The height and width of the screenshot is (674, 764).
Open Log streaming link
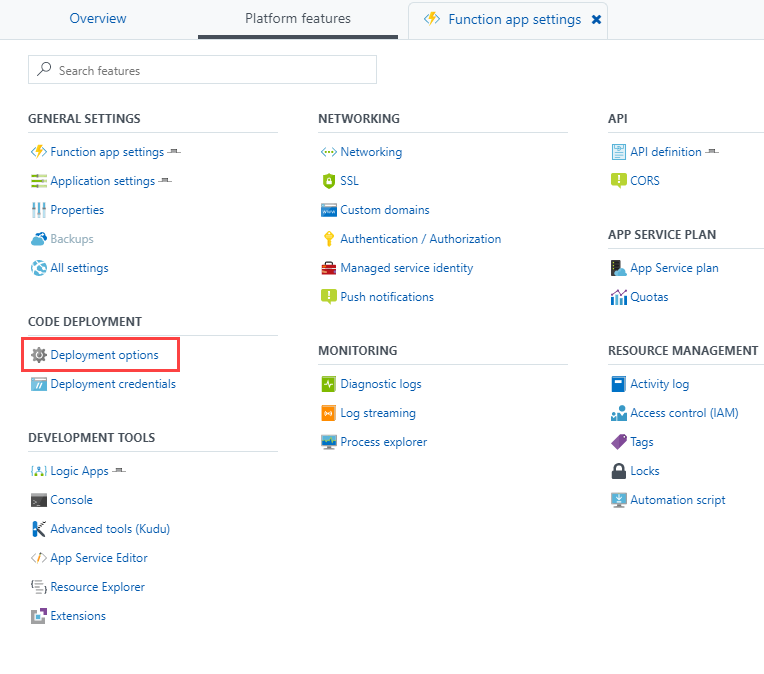378,413
